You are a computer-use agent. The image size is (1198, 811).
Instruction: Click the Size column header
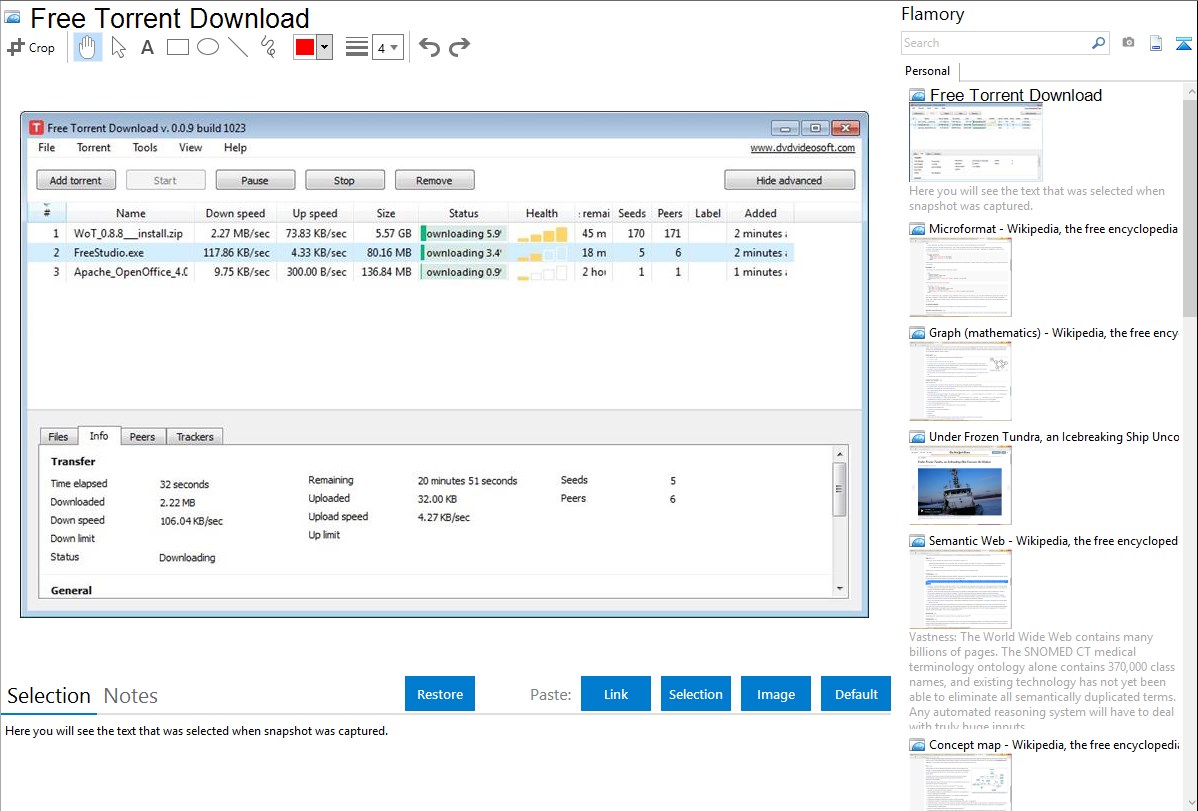pyautogui.click(x=386, y=213)
